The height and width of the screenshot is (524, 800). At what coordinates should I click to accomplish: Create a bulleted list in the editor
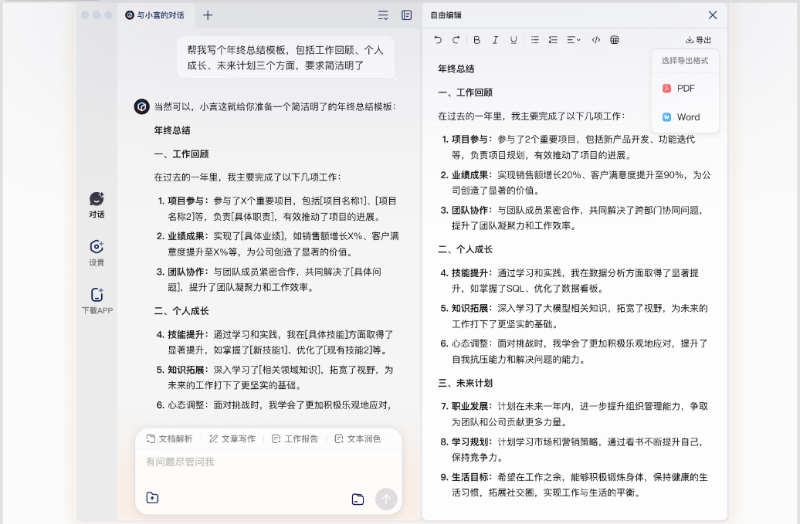[535, 40]
